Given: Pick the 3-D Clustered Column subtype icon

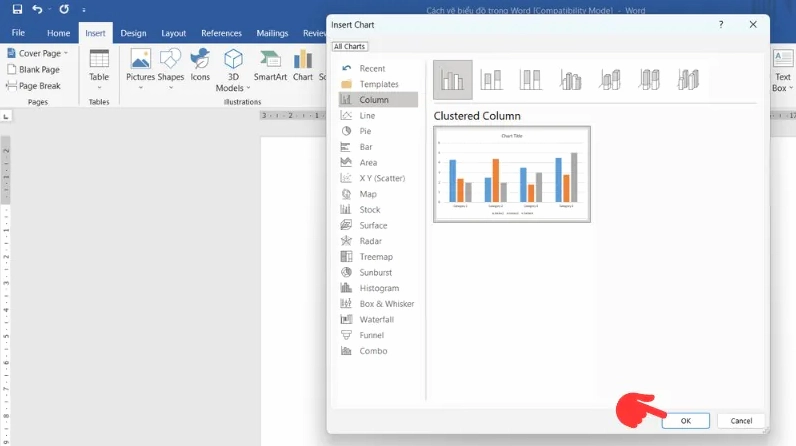Looking at the screenshot, I should [x=570, y=80].
